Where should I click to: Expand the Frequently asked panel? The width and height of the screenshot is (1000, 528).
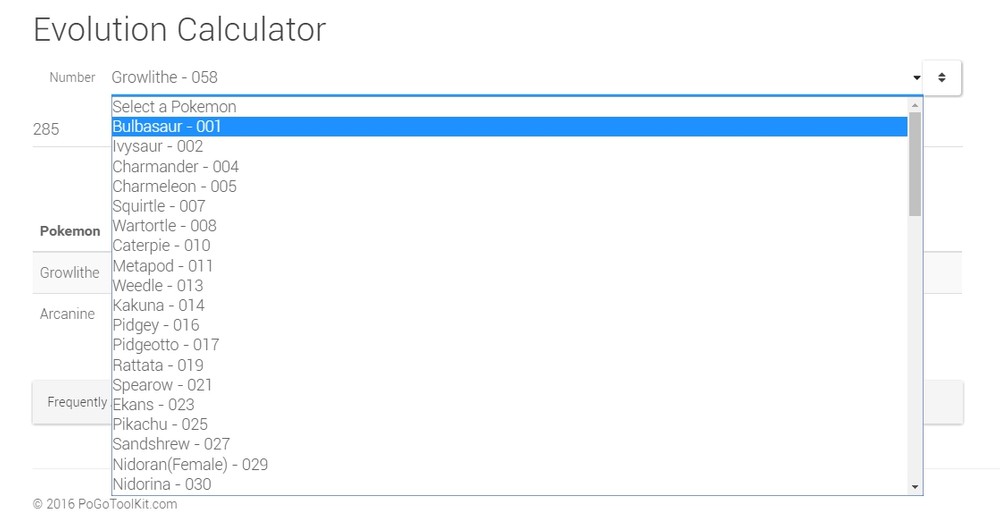72,402
